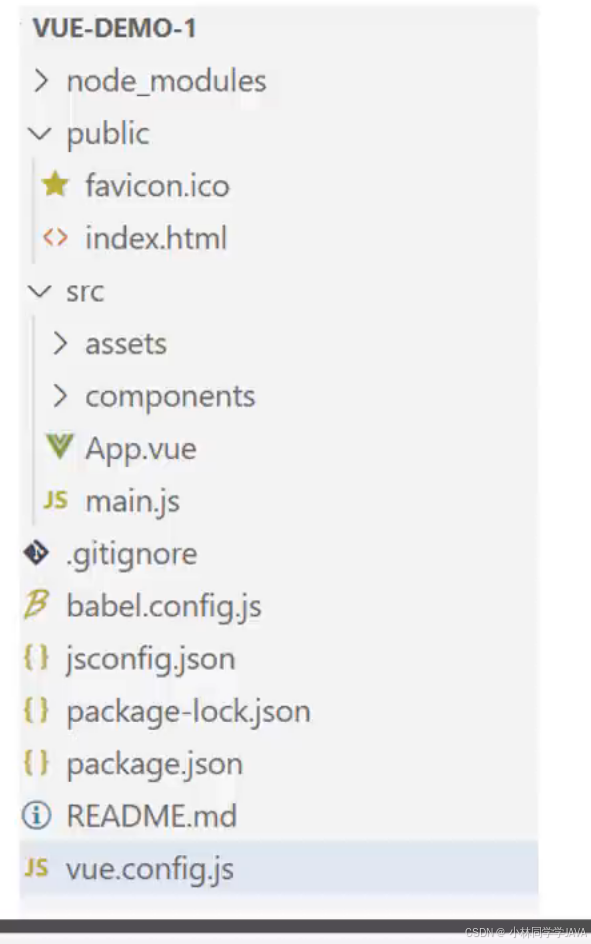Click the Babel icon beside babel.config.js

coord(36,604)
